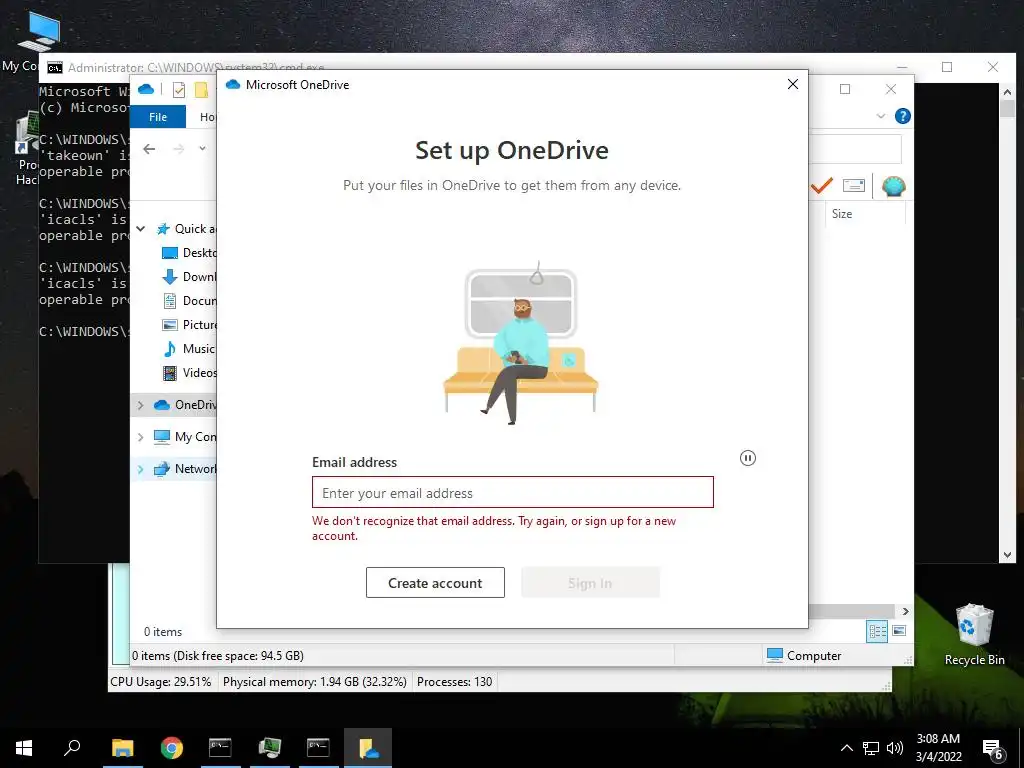The image size is (1024, 768).
Task: Click the Create account button
Action: (435, 583)
